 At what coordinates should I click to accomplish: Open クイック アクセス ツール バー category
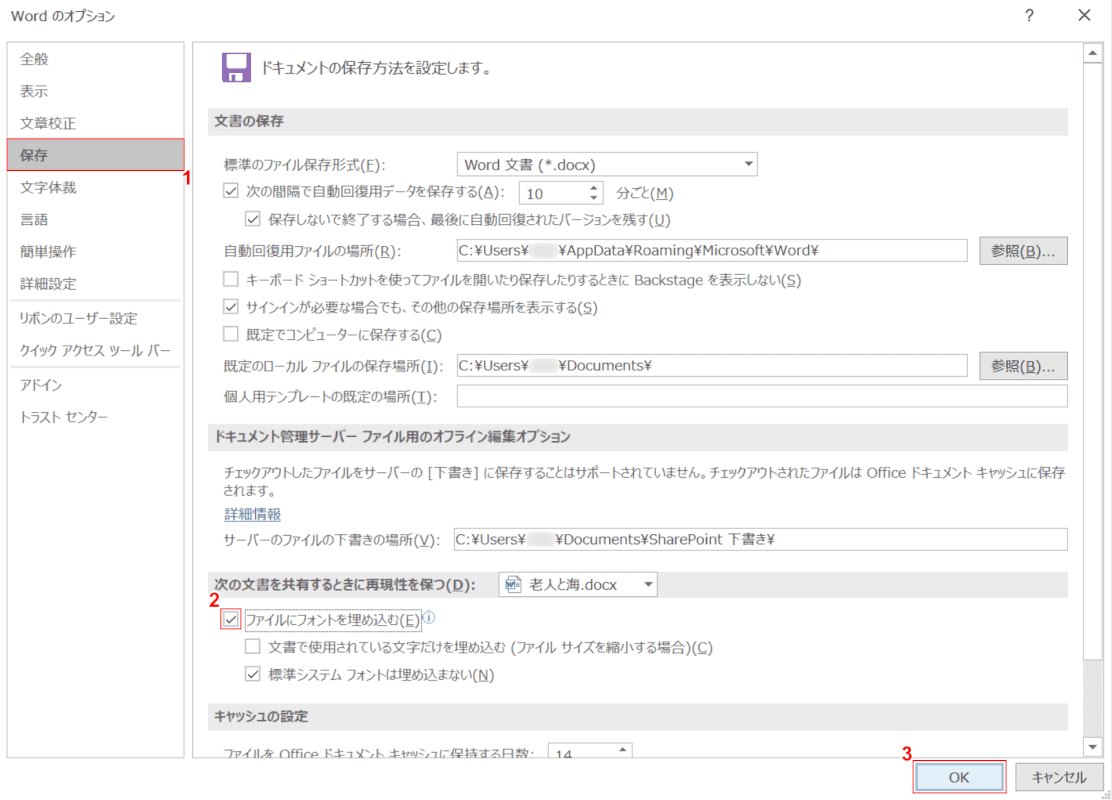95,350
